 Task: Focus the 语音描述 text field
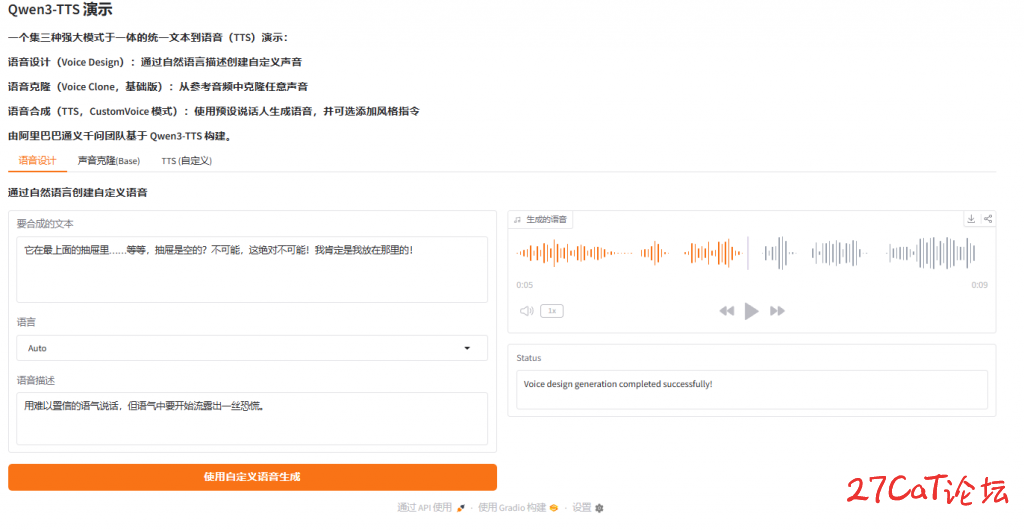click(x=252, y=418)
